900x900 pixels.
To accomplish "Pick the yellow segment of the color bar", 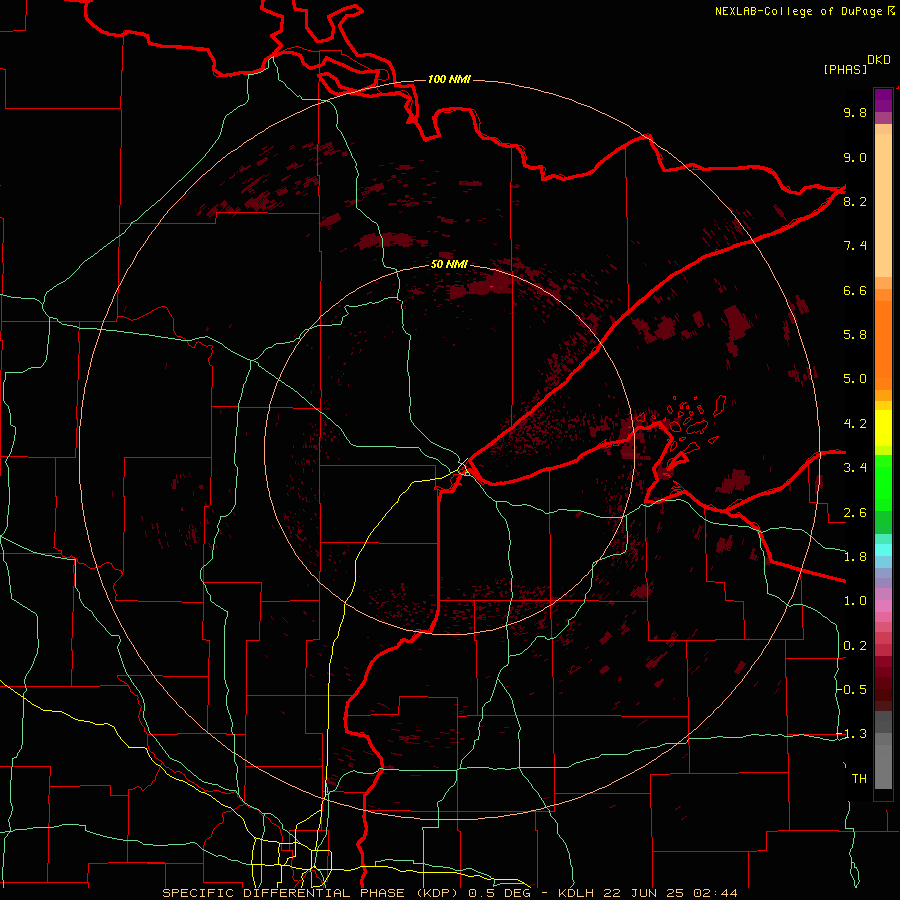I will [x=883, y=428].
